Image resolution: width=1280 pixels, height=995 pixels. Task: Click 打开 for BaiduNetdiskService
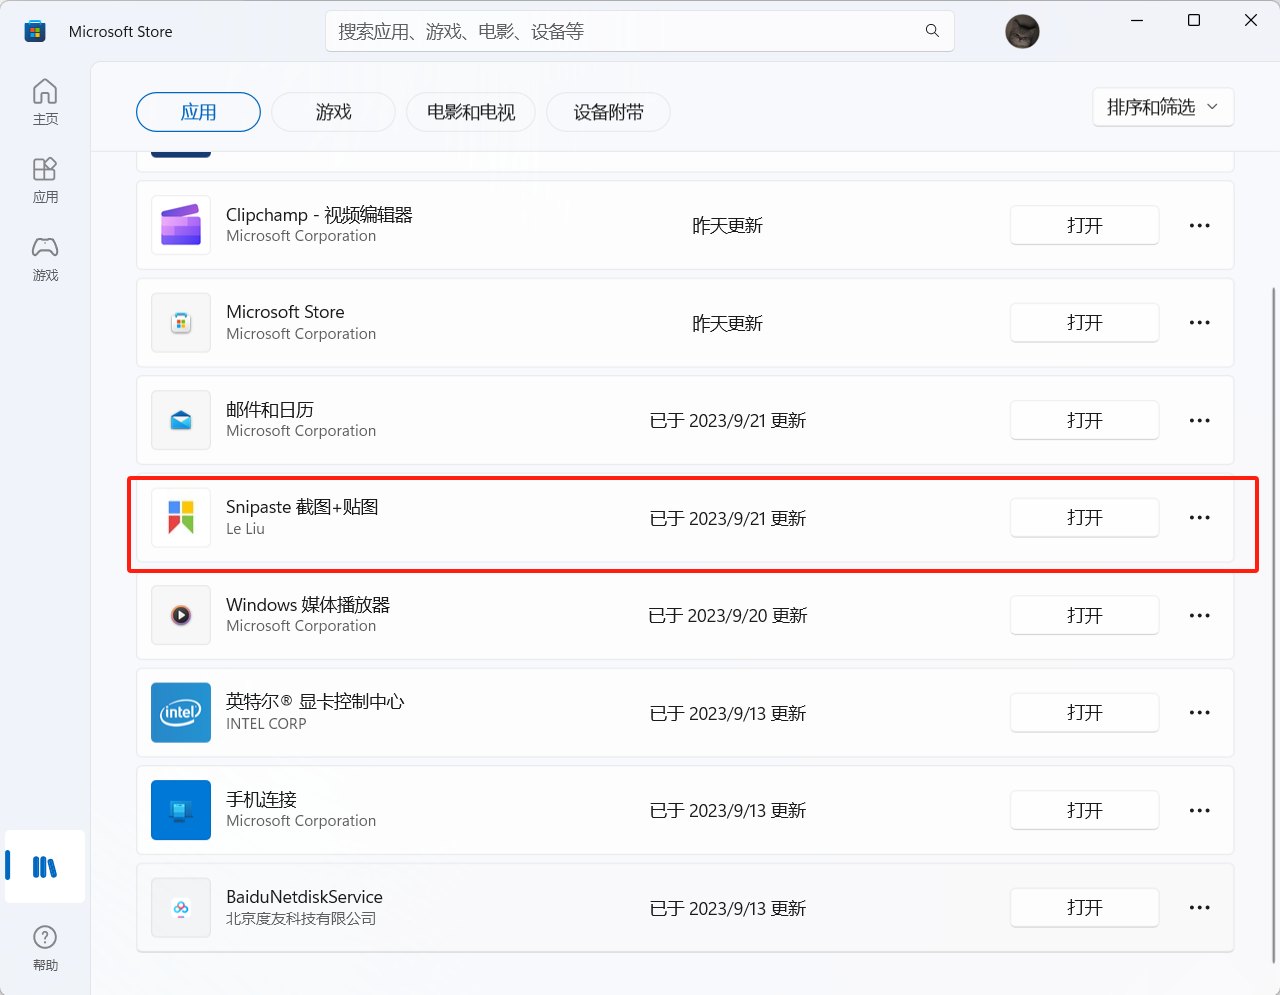1085,907
